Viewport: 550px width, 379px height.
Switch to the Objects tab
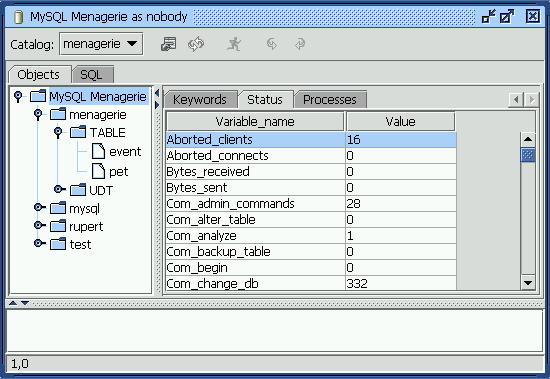(x=39, y=74)
